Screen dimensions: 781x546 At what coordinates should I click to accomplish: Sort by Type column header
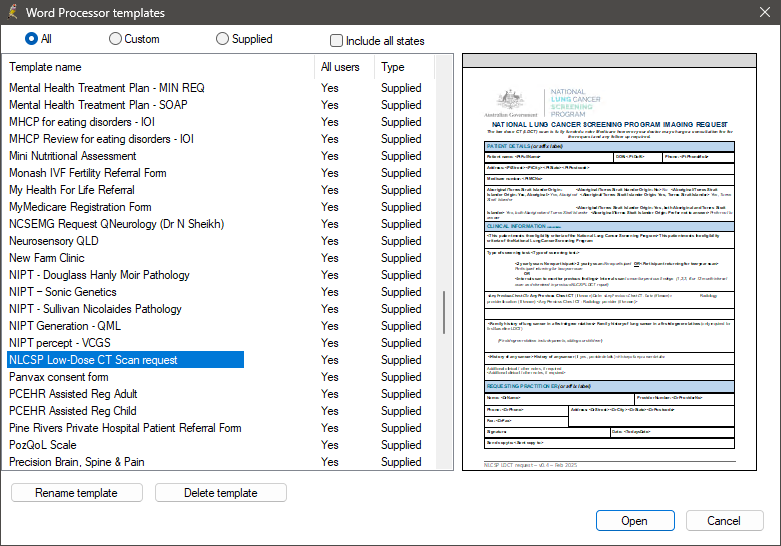tap(393, 67)
